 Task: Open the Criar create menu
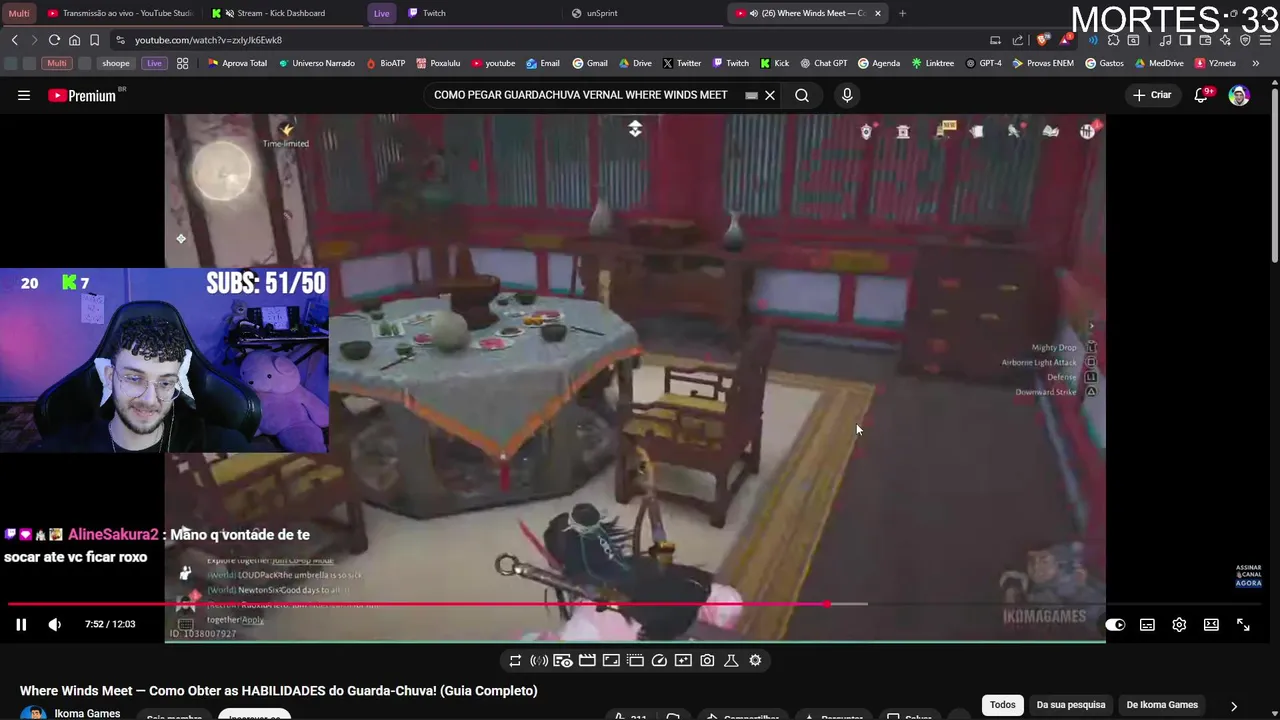pyautogui.click(x=1152, y=95)
